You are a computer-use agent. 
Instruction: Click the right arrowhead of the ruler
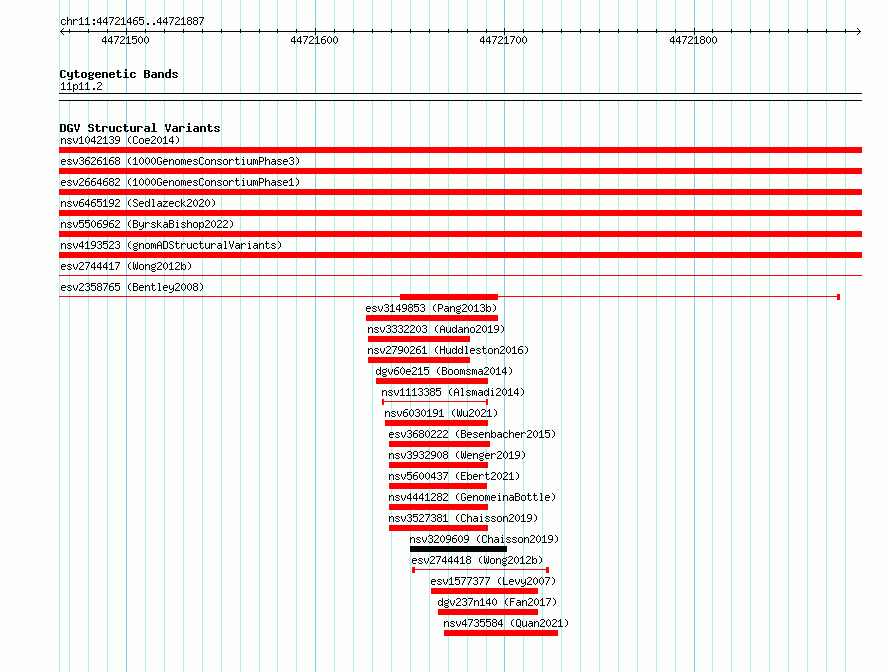pyautogui.click(x=859, y=31)
